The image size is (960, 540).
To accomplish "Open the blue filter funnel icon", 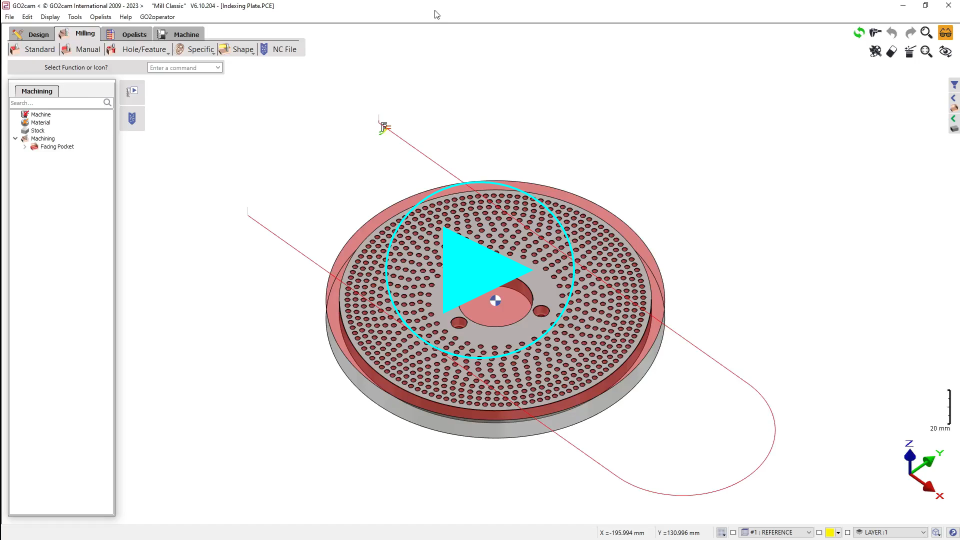I will coord(954,85).
